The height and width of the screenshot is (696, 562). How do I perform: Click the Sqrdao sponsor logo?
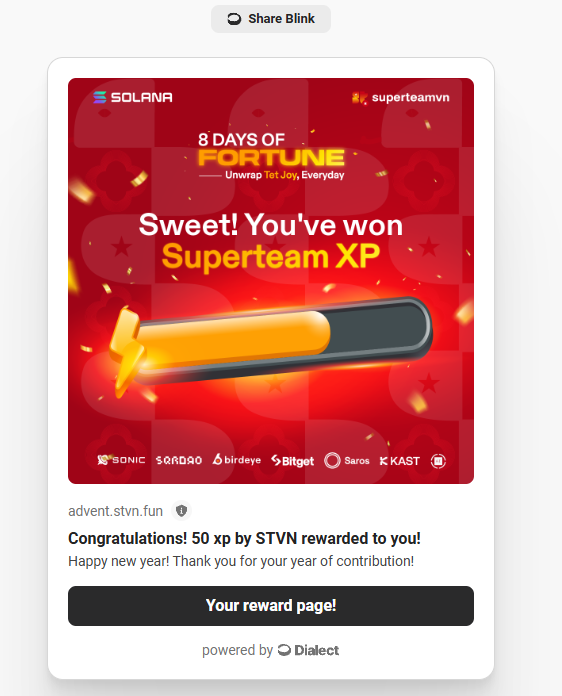[178, 460]
